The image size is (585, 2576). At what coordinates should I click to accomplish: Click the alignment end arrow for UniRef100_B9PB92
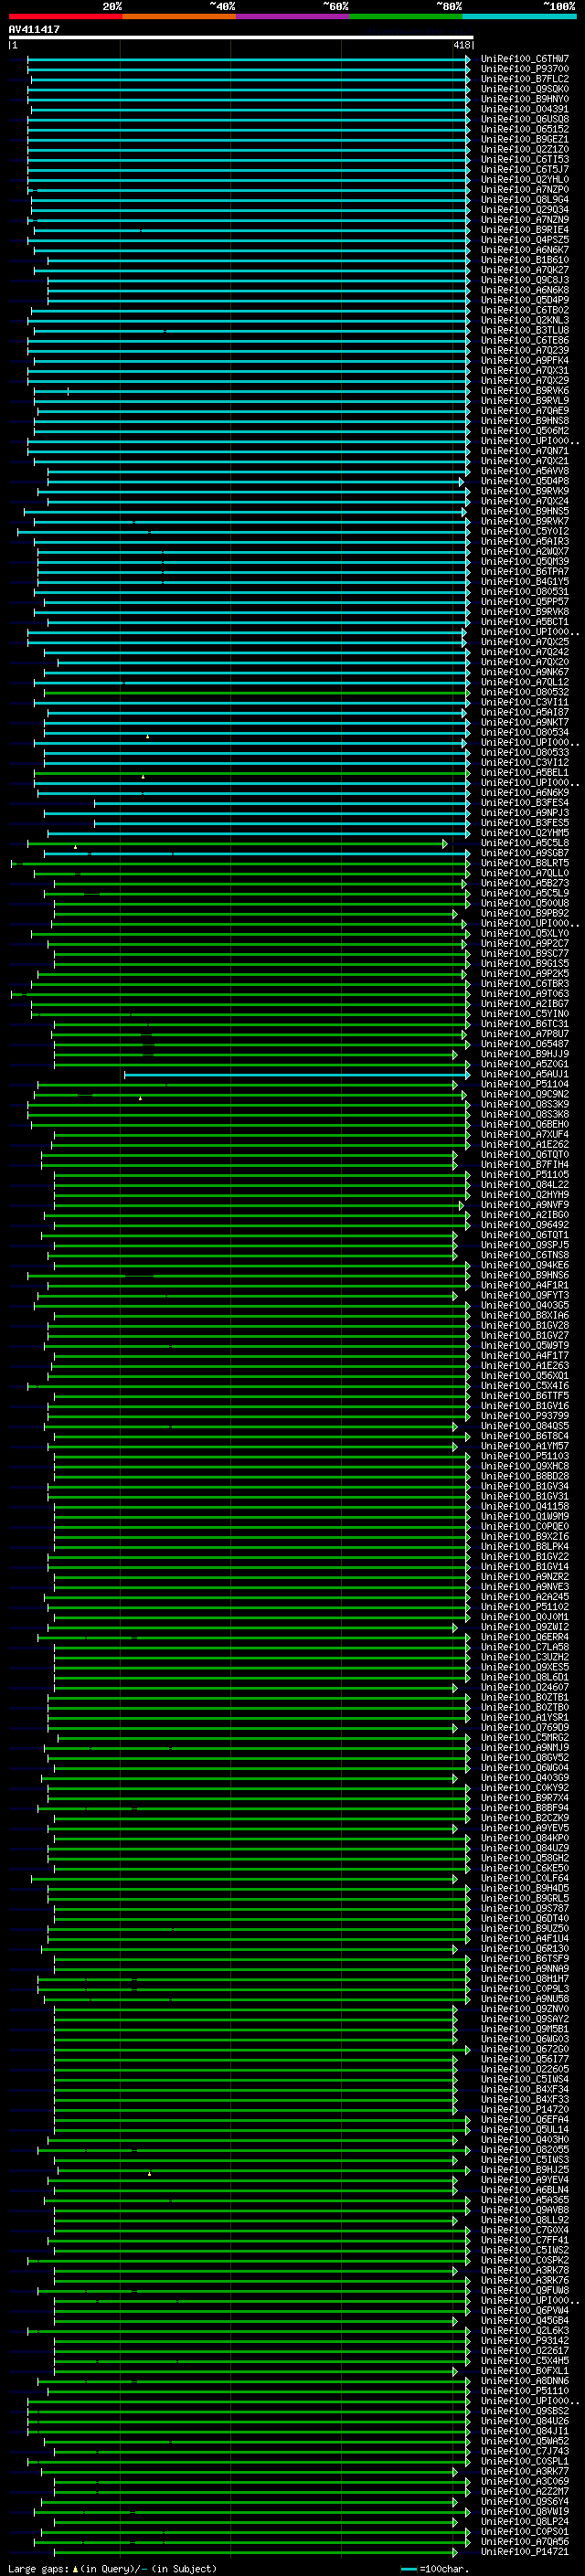pos(455,914)
